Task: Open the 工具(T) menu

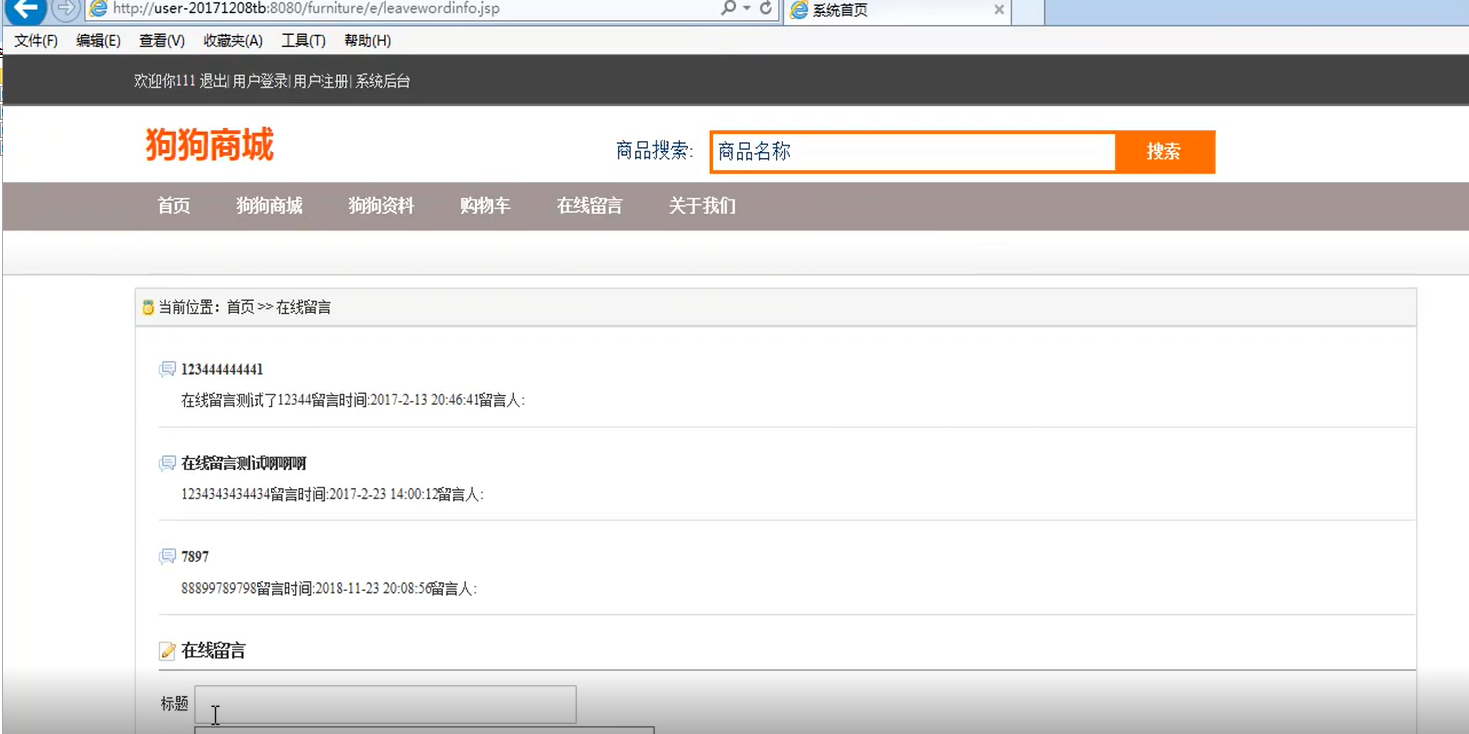Action: click(x=303, y=41)
